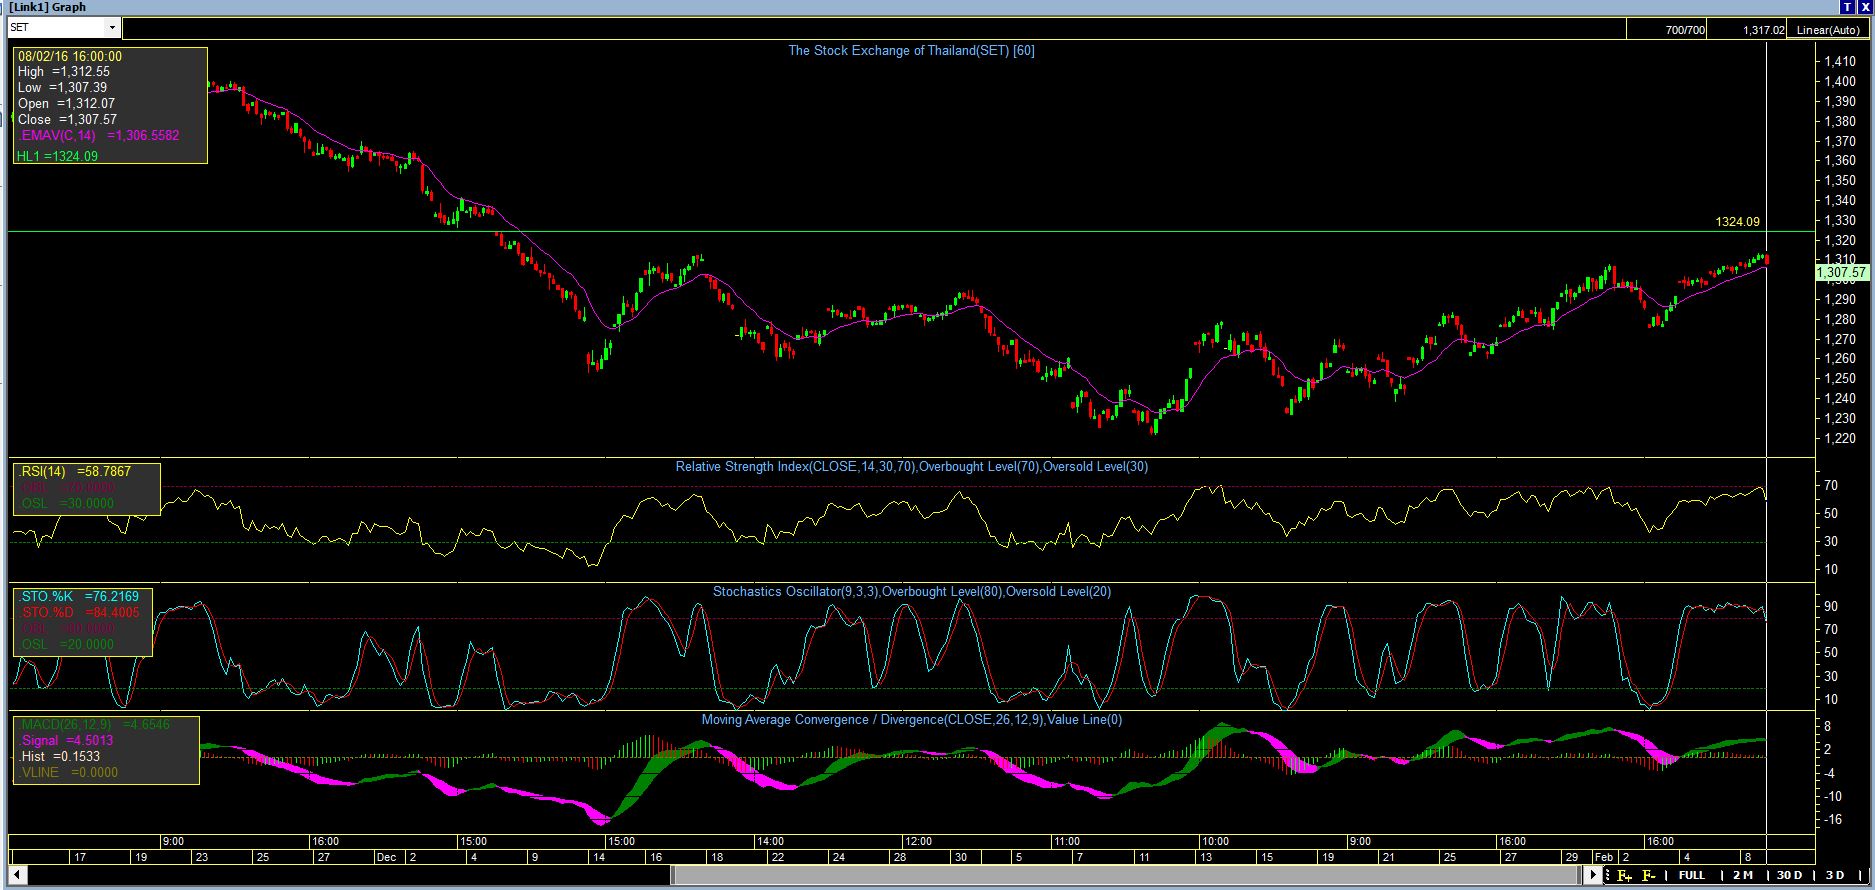Viewport: 1875px width, 890px height.
Task: Click the F+ zoom in icon
Action: coord(1624,876)
